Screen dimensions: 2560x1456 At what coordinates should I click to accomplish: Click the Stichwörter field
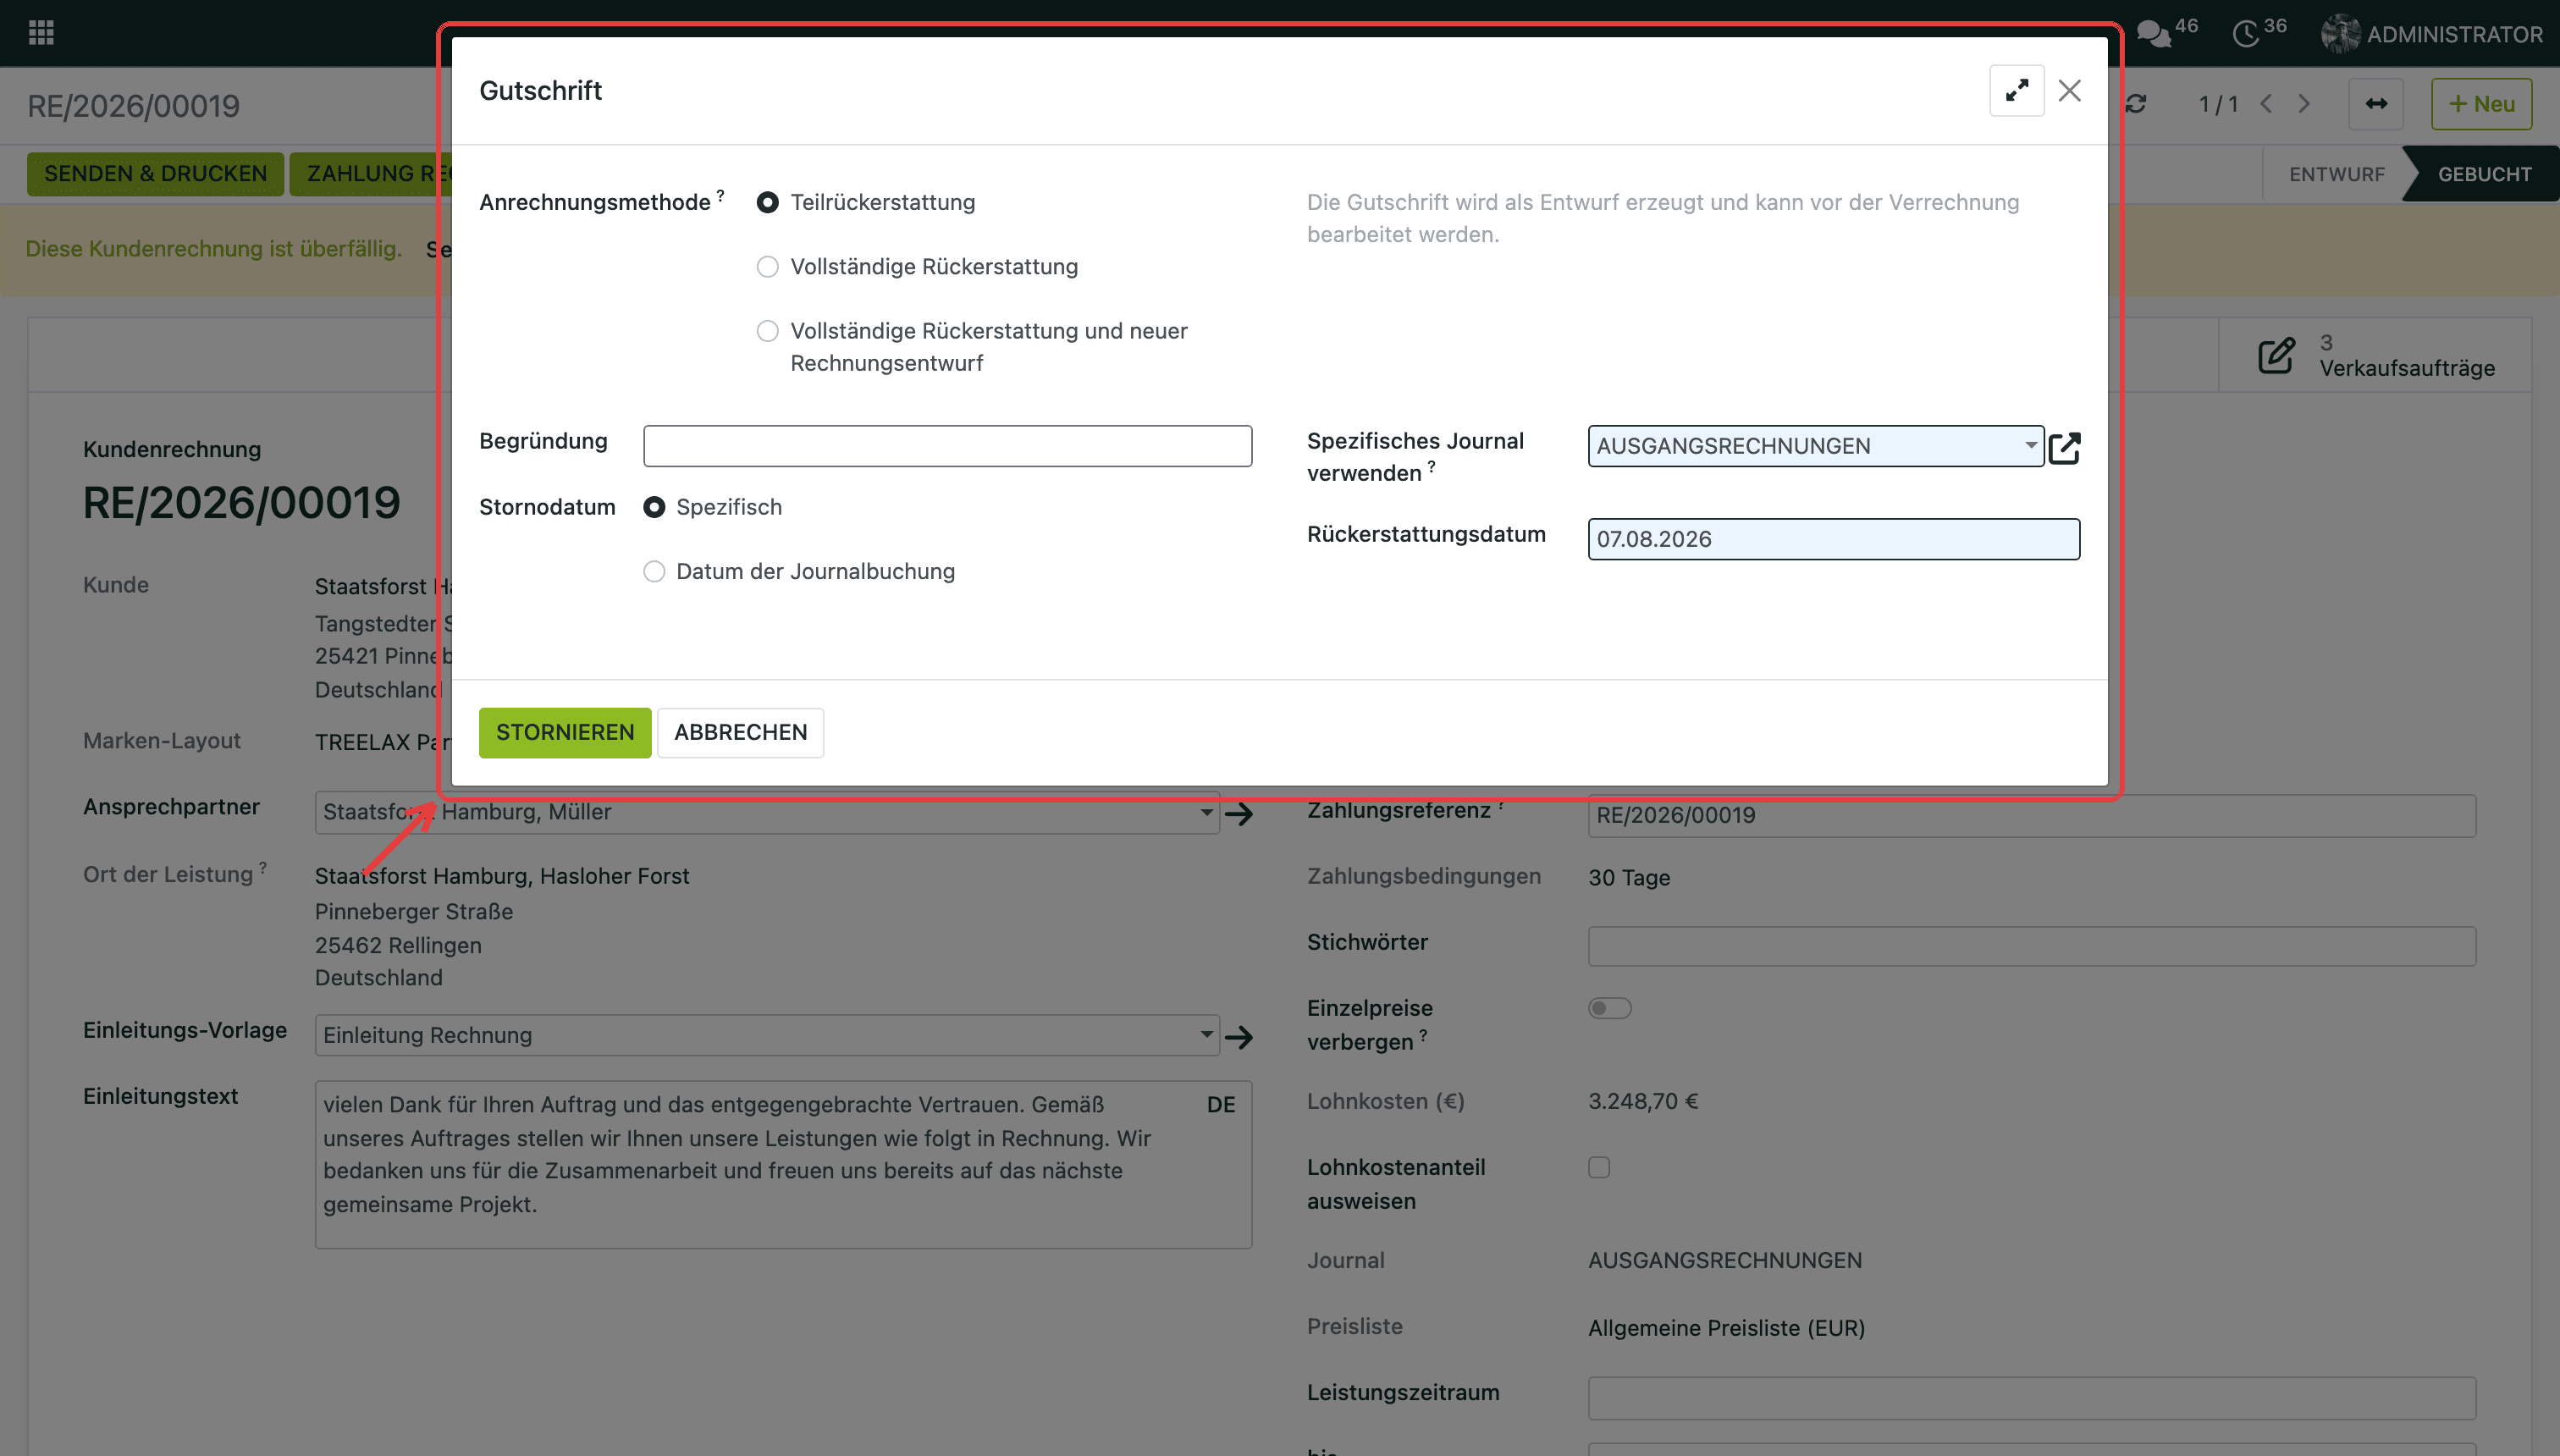click(2032, 946)
